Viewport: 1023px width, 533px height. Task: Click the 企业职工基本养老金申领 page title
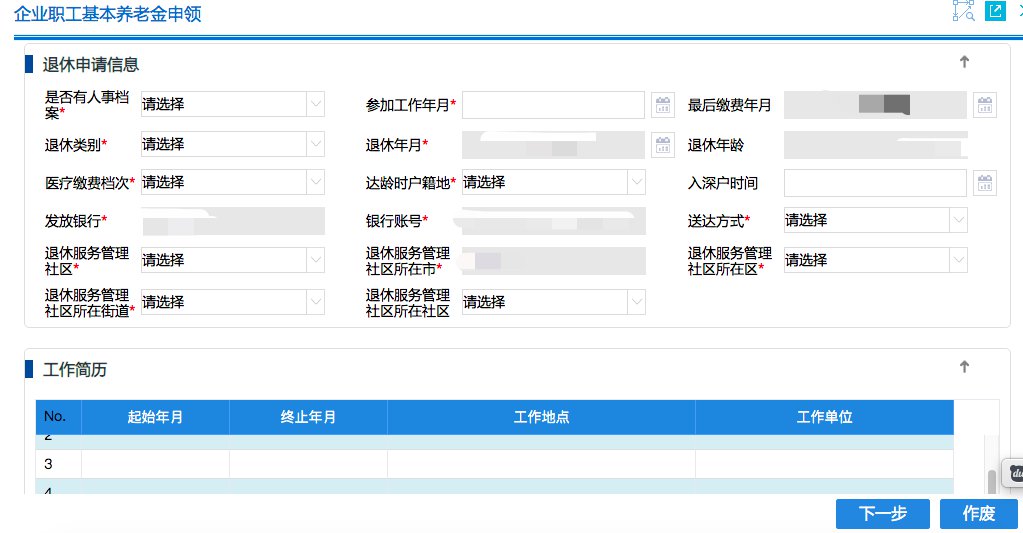tap(108, 14)
